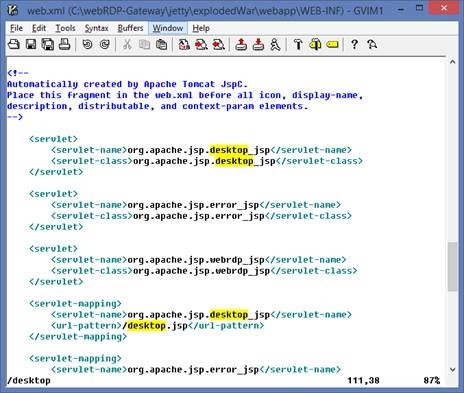This screenshot has height=393, width=464.
Task: Click the 'Automatically created by Apache Tomcat JspC.' line
Action: 127,84
